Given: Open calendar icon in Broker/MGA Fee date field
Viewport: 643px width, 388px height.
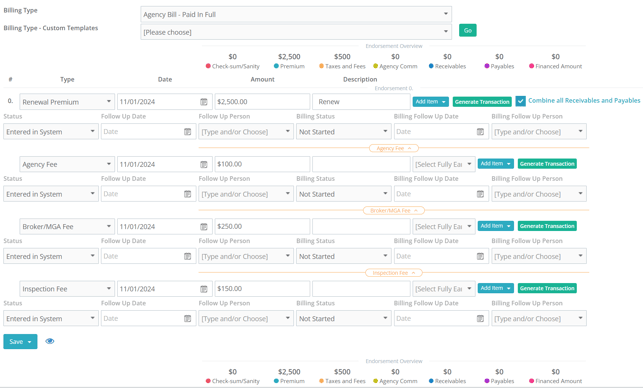Looking at the screenshot, I should click(204, 226).
